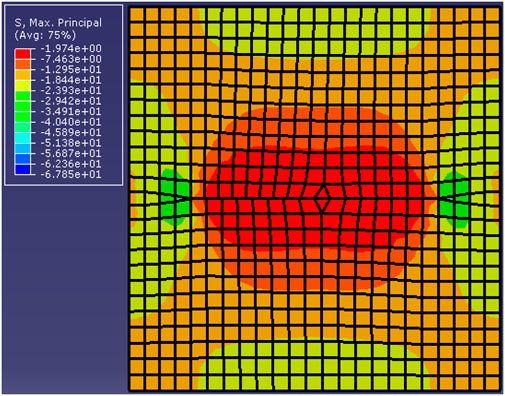This screenshot has width=505, height=396.
Task: Select the cyan color band in the legend
Action: point(23,138)
